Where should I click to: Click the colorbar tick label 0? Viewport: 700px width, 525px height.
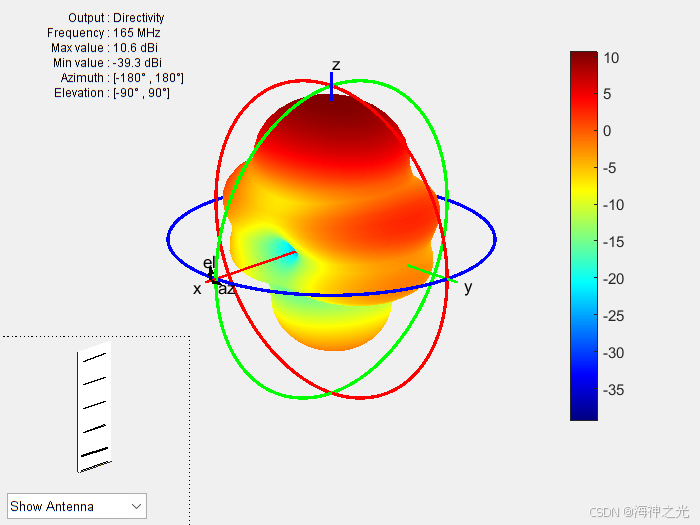[607, 131]
